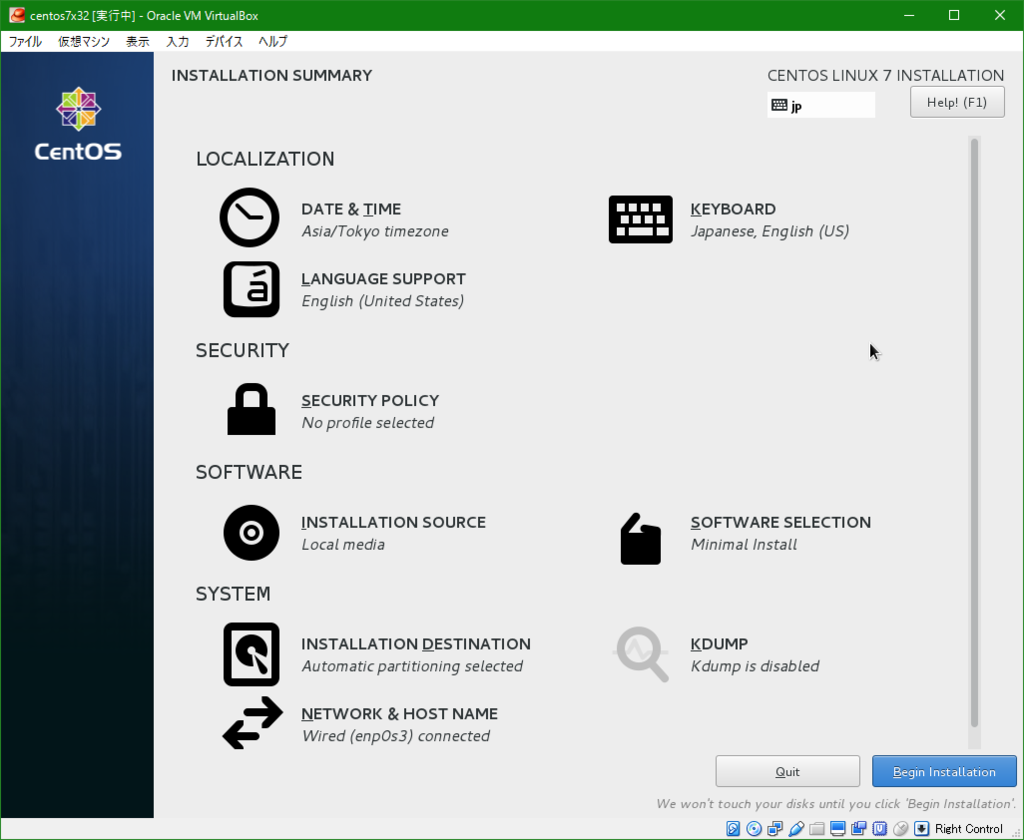Open INSTALLATION SOURCE label

pos(393,523)
